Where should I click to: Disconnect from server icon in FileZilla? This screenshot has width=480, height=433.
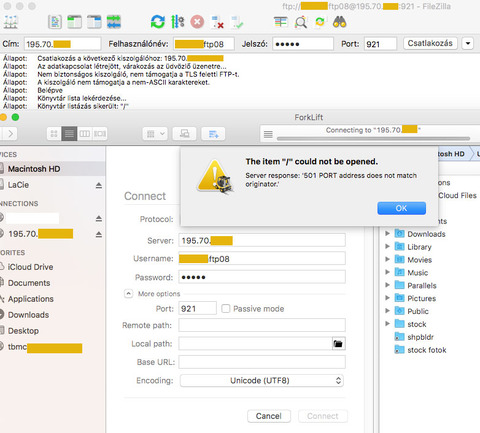pyautogui.click(x=217, y=22)
